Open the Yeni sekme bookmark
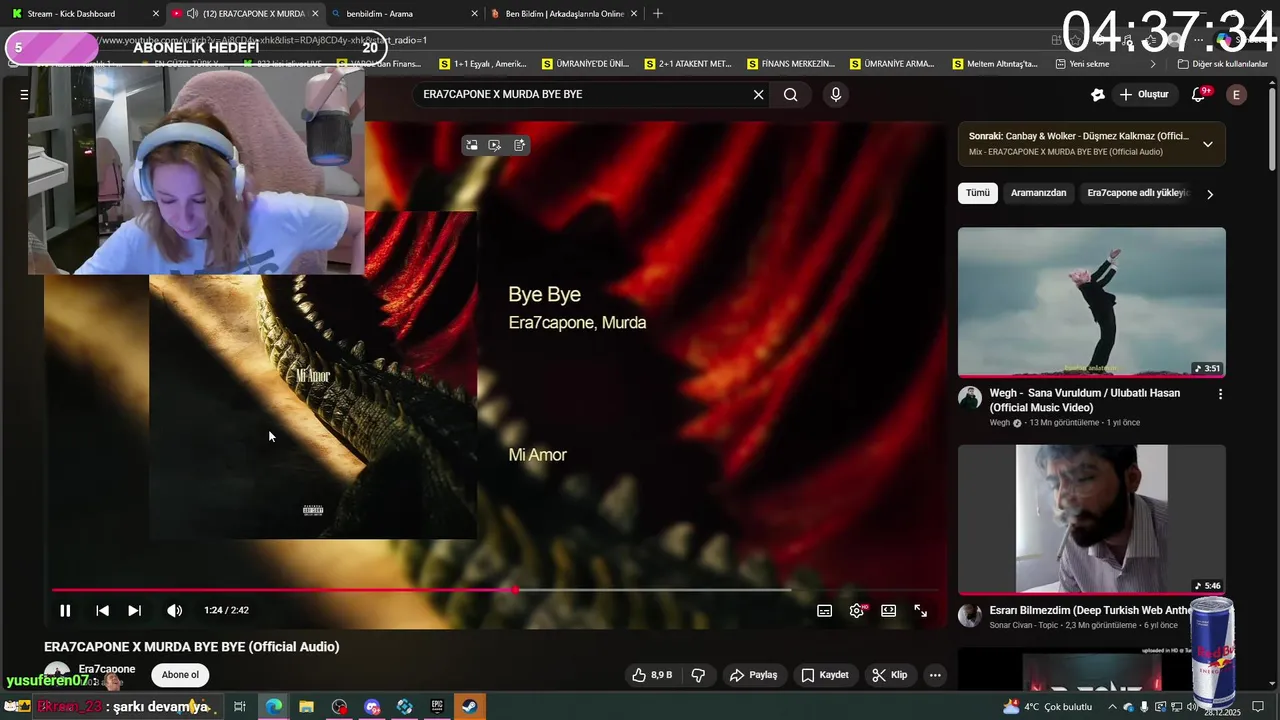This screenshot has width=1280, height=720. [1082, 64]
